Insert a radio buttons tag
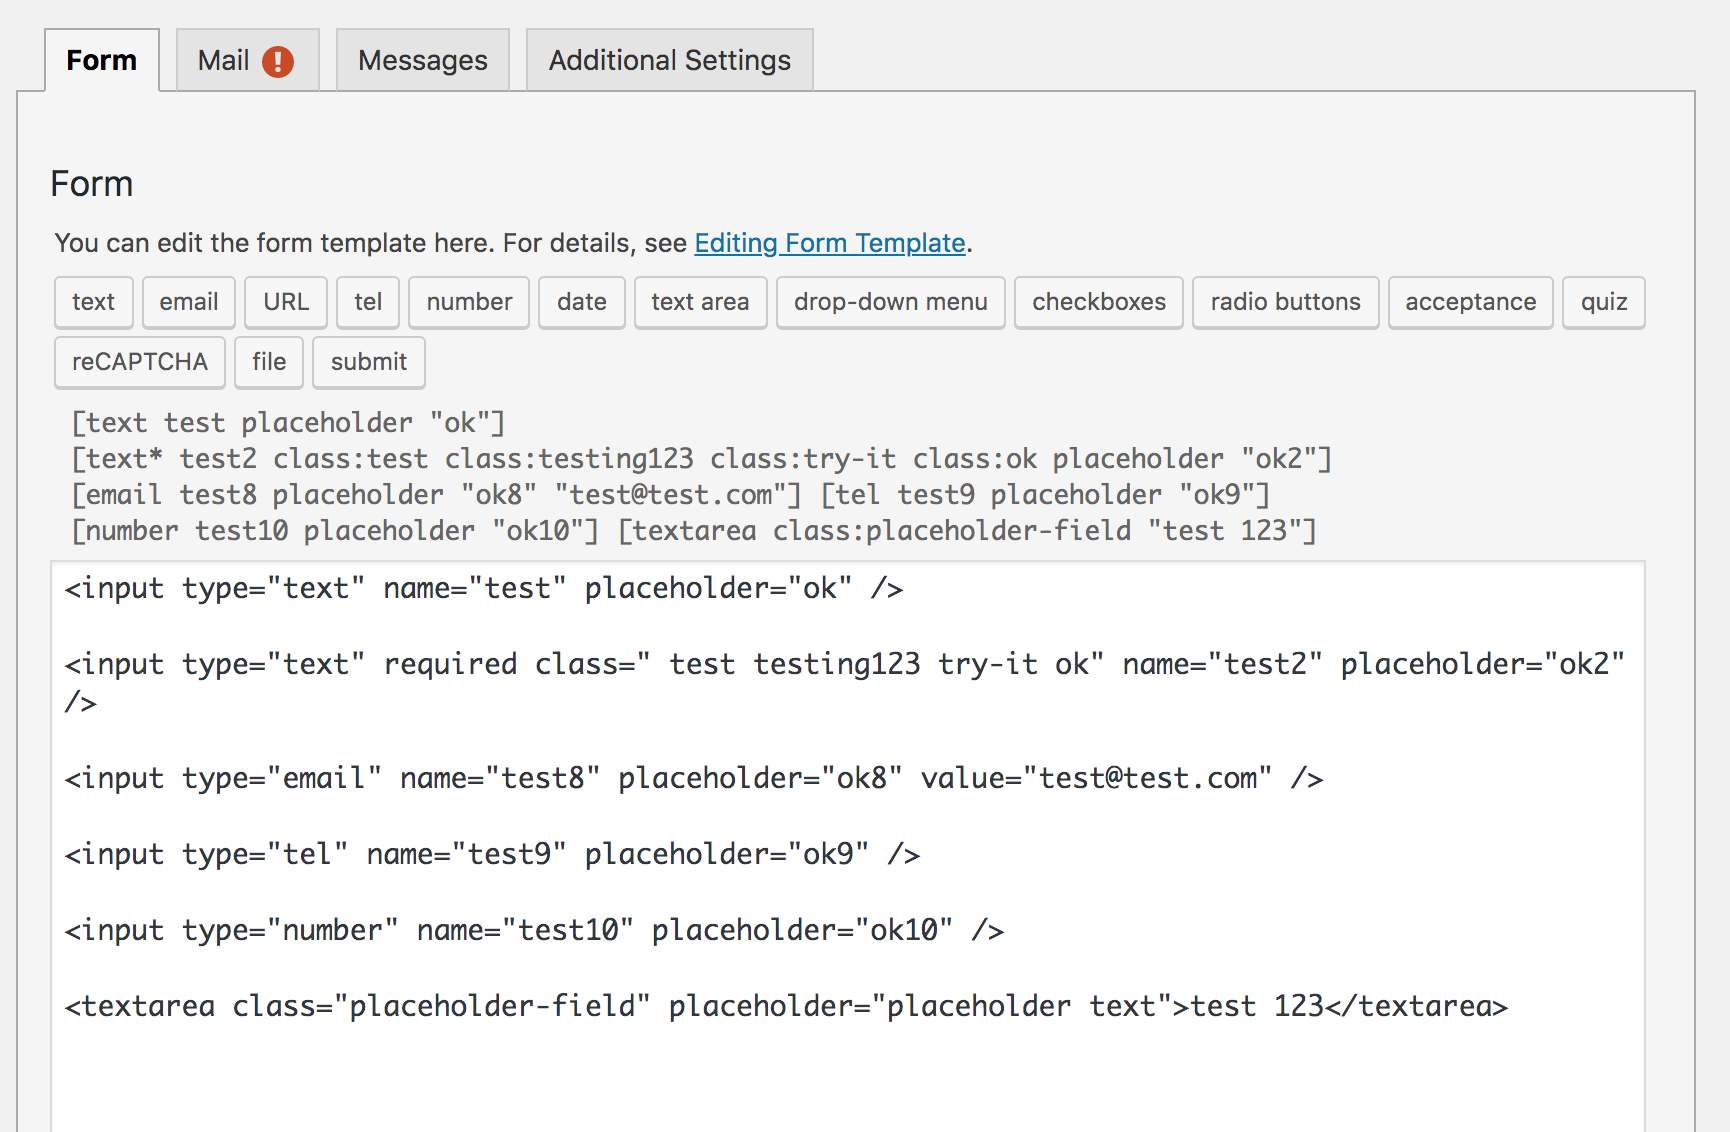The width and height of the screenshot is (1730, 1132). point(1286,302)
